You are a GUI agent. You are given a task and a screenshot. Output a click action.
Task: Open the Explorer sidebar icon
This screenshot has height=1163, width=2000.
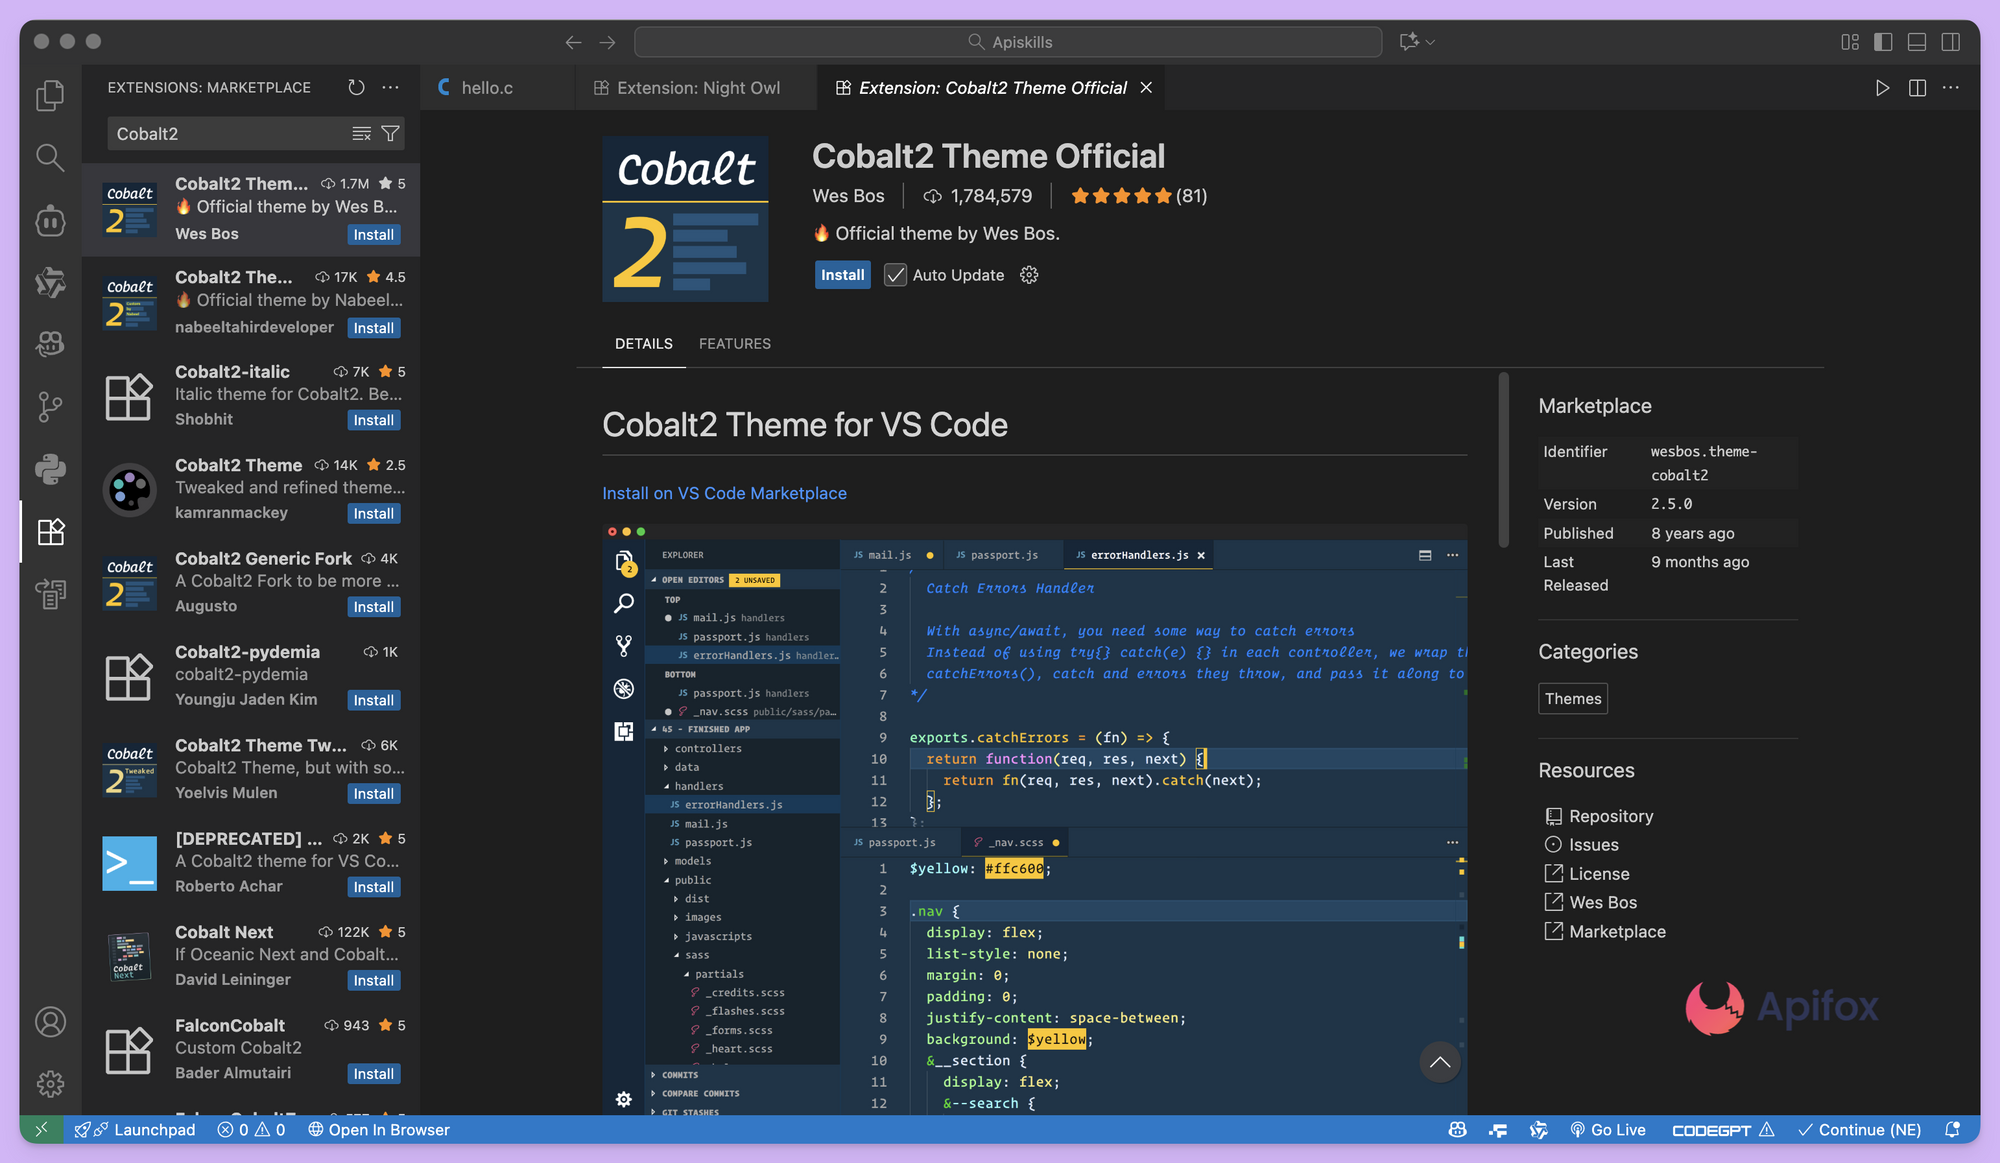pos(50,95)
